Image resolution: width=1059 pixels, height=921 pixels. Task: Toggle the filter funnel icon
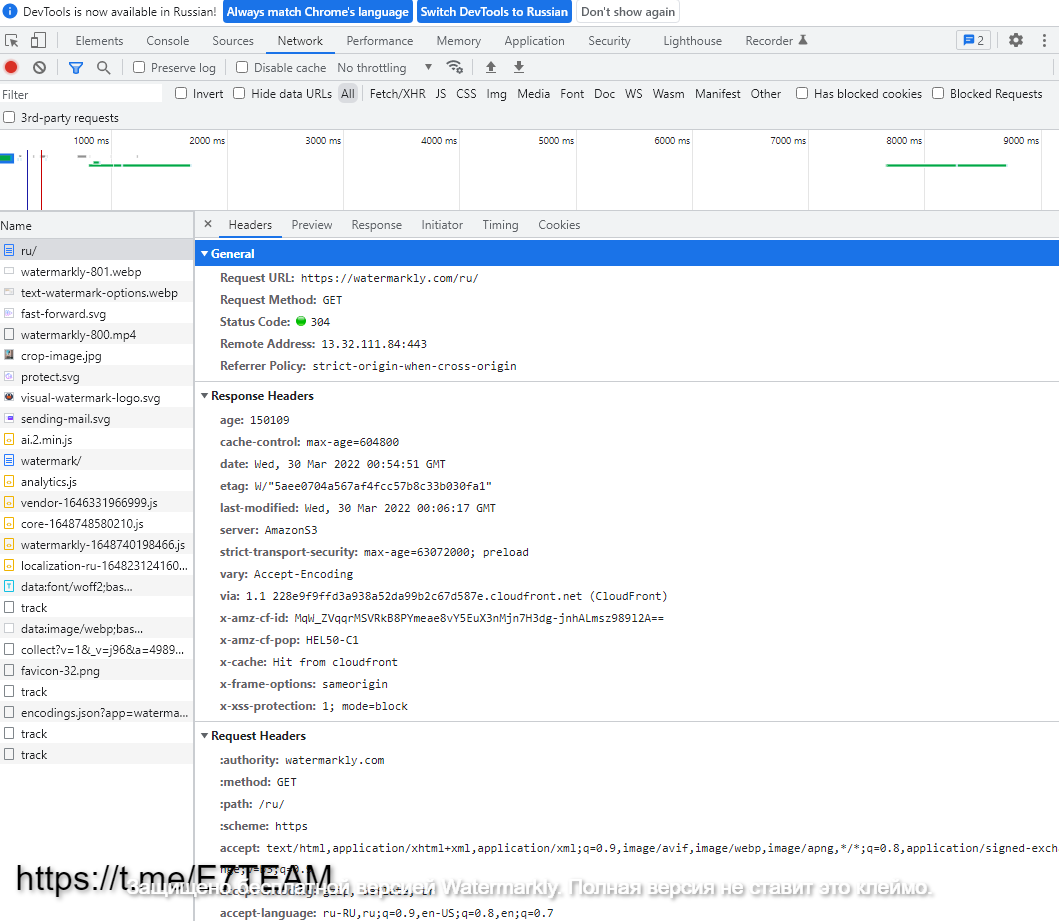[x=76, y=67]
